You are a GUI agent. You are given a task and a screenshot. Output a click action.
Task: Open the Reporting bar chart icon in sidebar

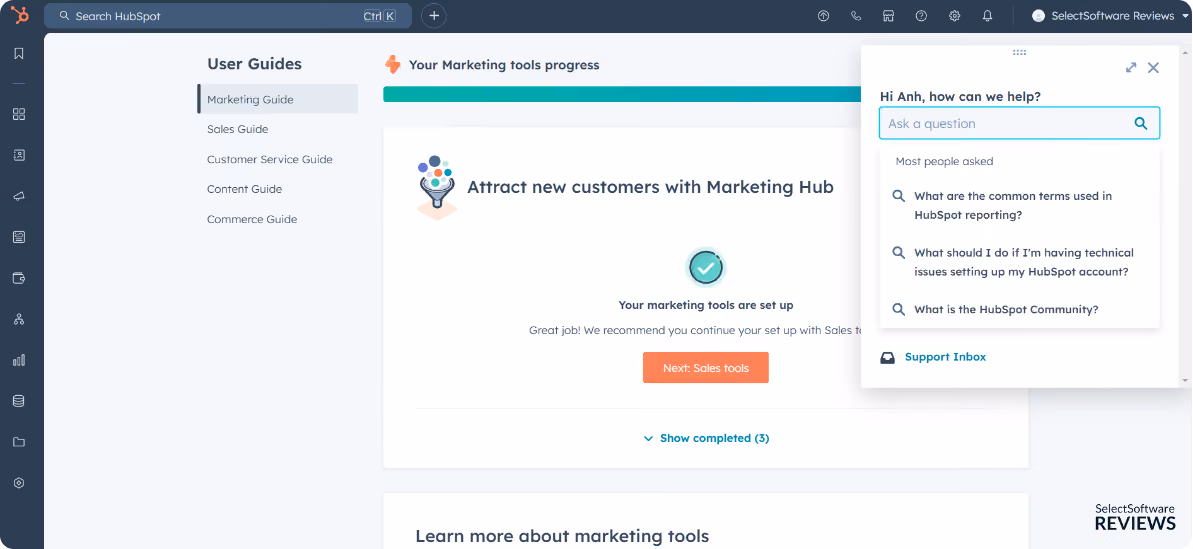pyautogui.click(x=19, y=360)
